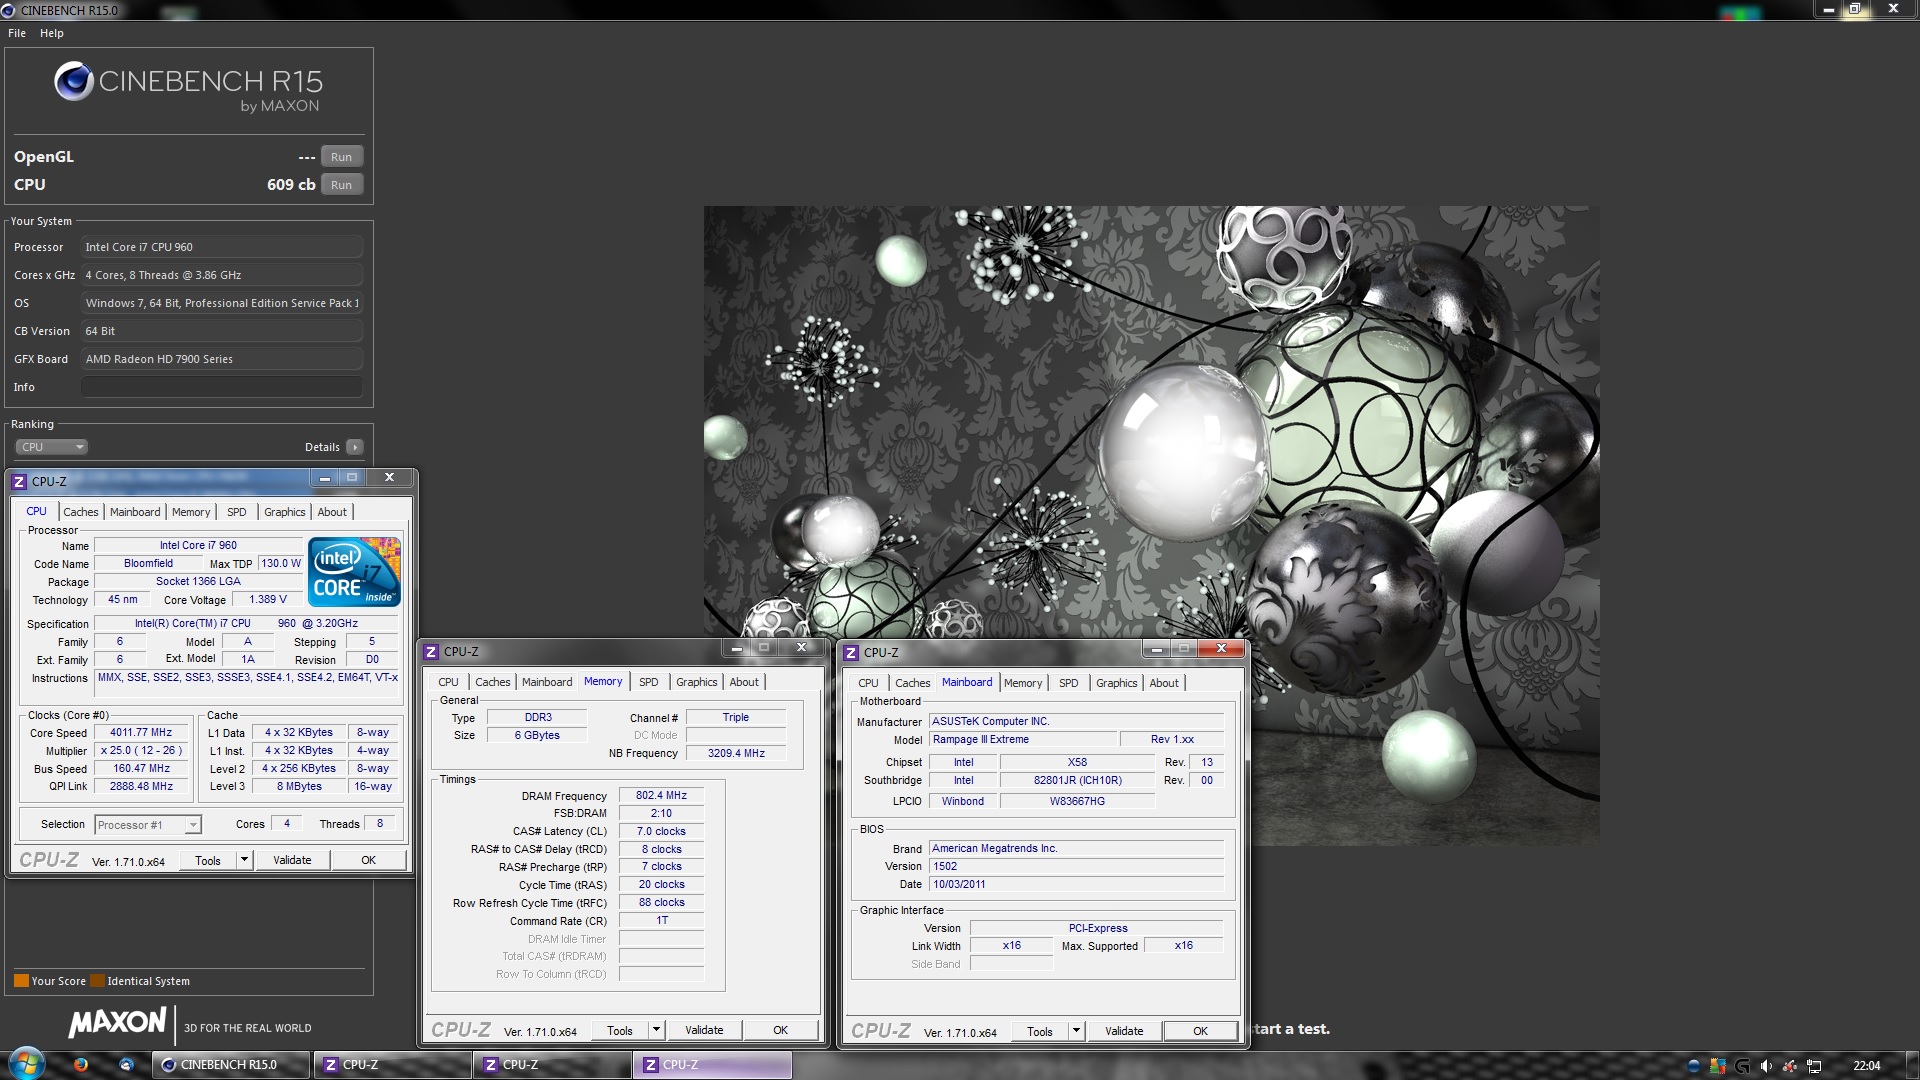Switch to Caches tab in processor window
Viewport: 1920px width, 1080px height.
click(81, 512)
